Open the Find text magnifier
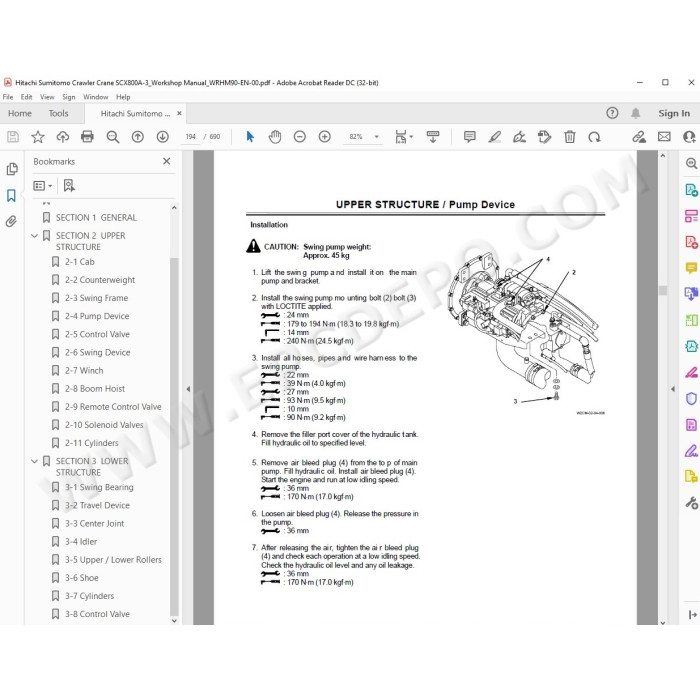Screen dimensions: 700x700 point(112,137)
